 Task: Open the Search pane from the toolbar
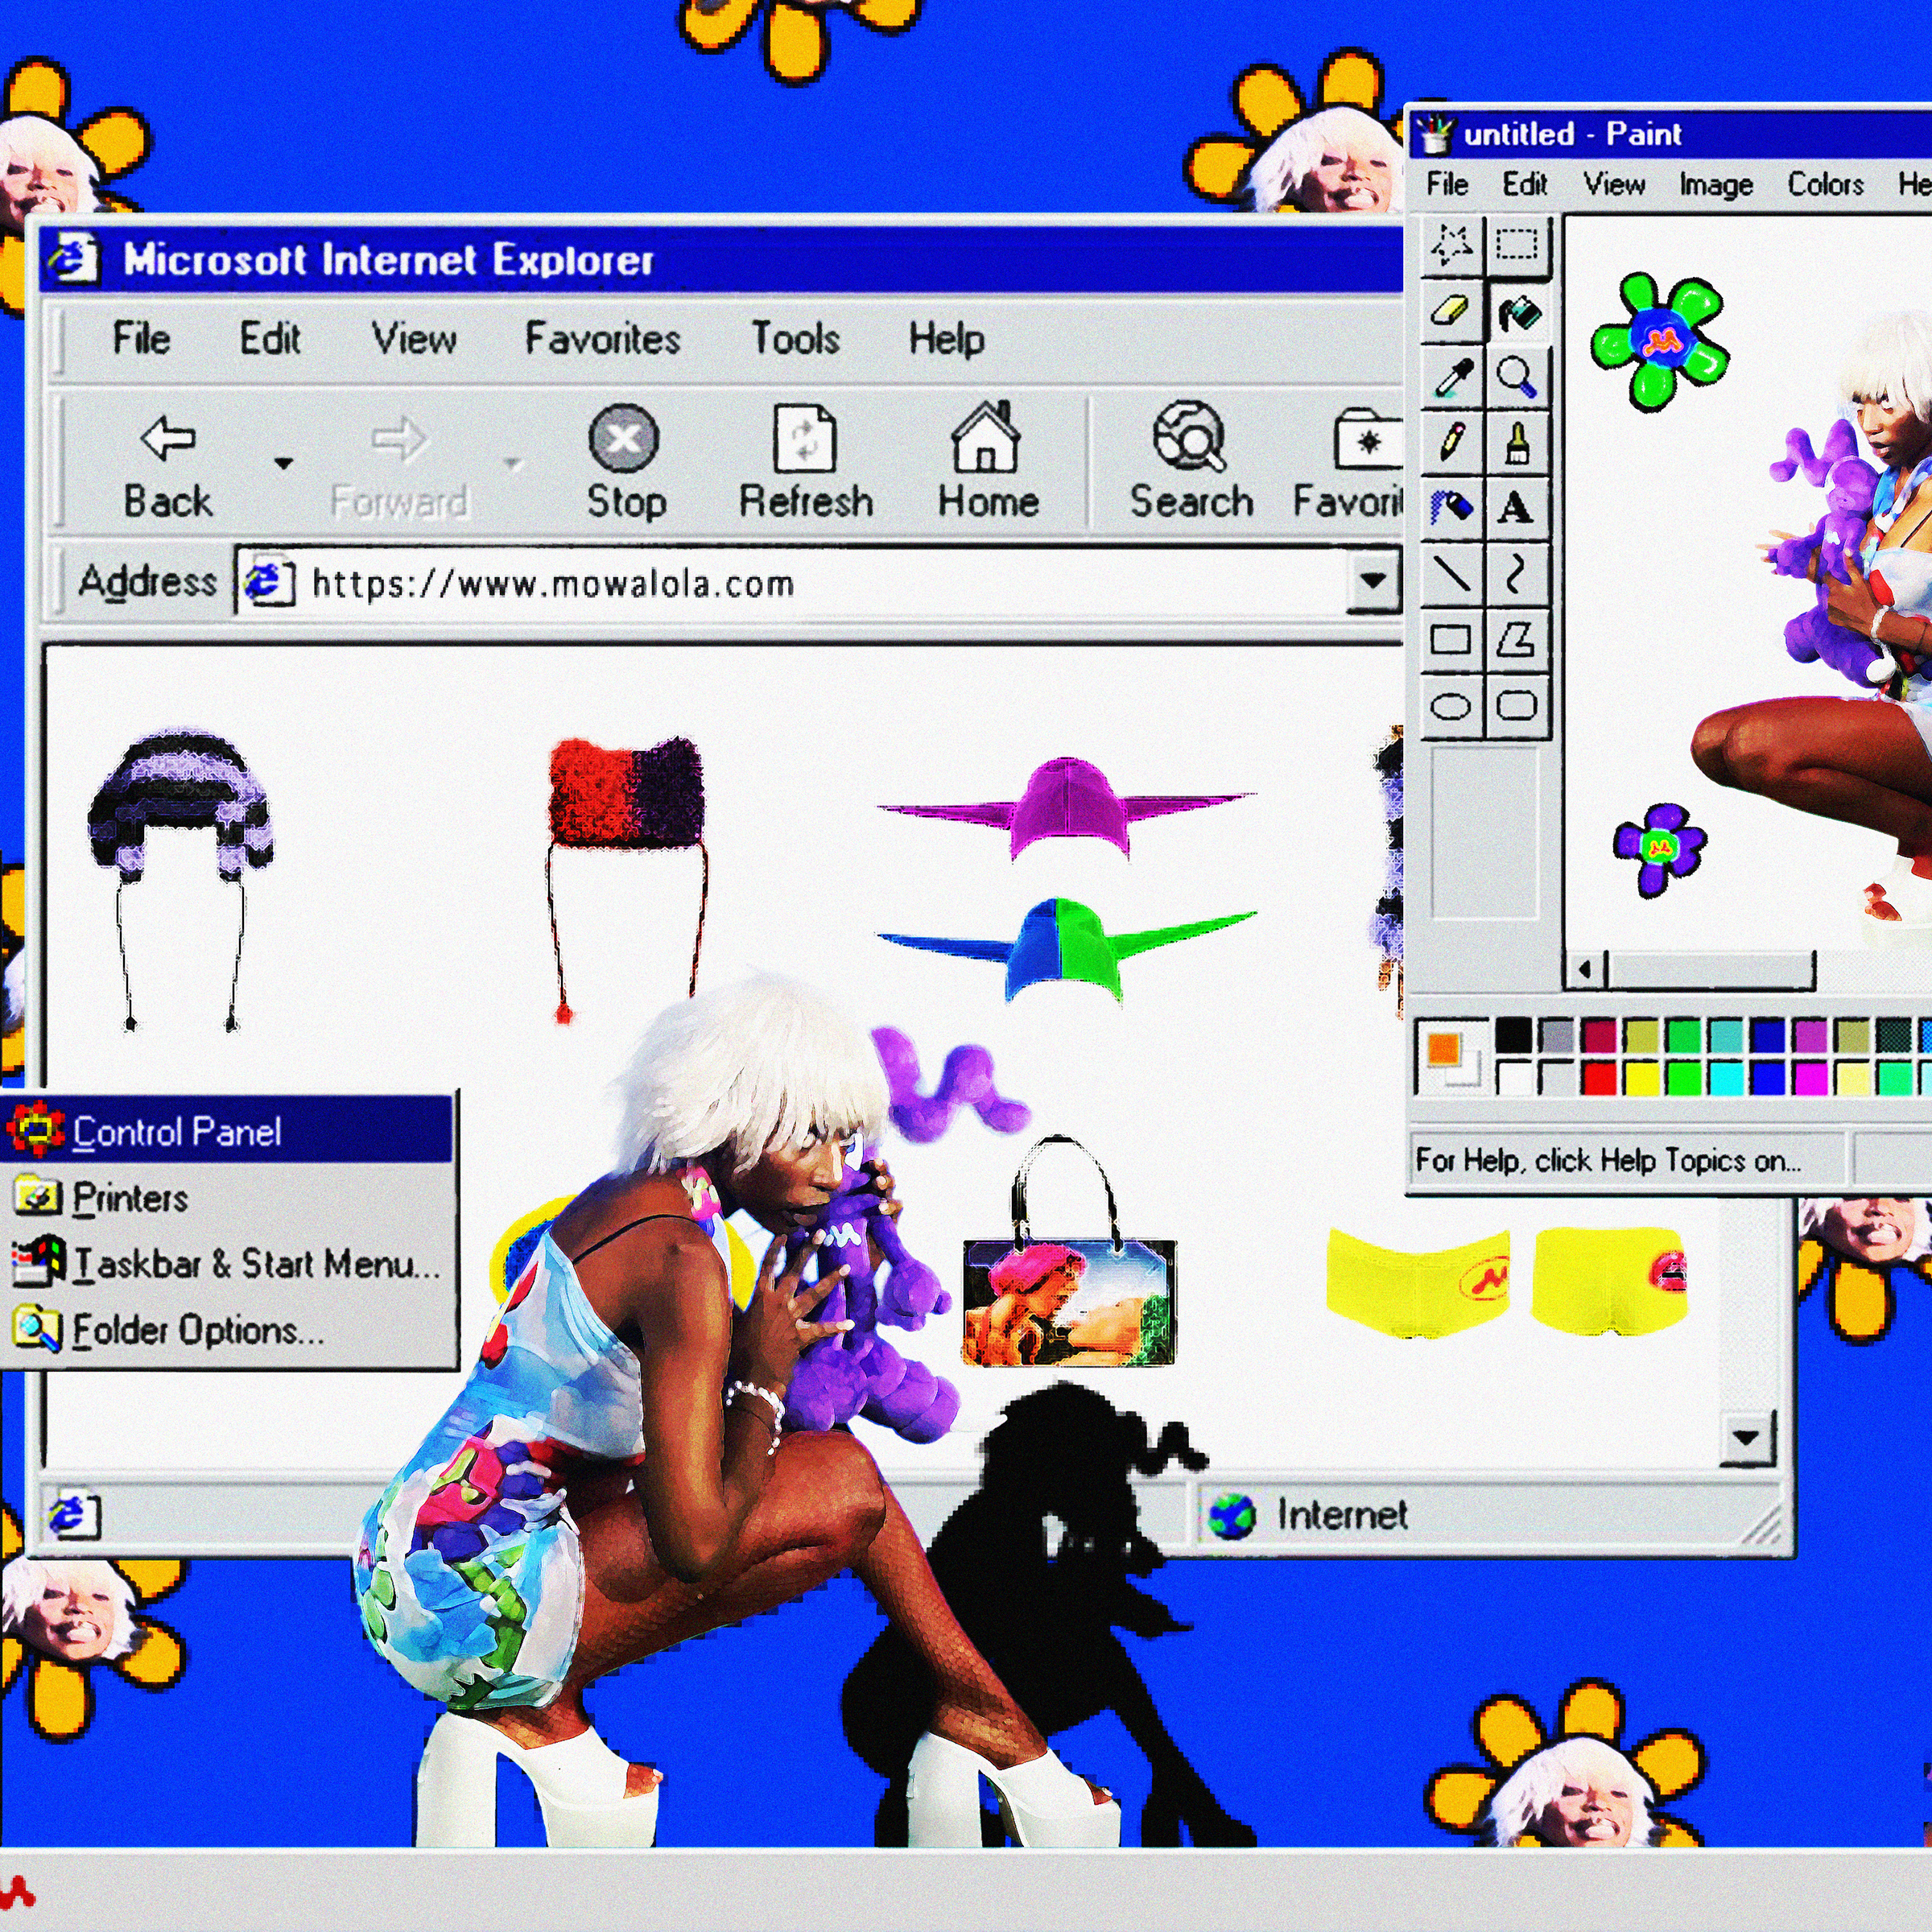tap(1191, 460)
